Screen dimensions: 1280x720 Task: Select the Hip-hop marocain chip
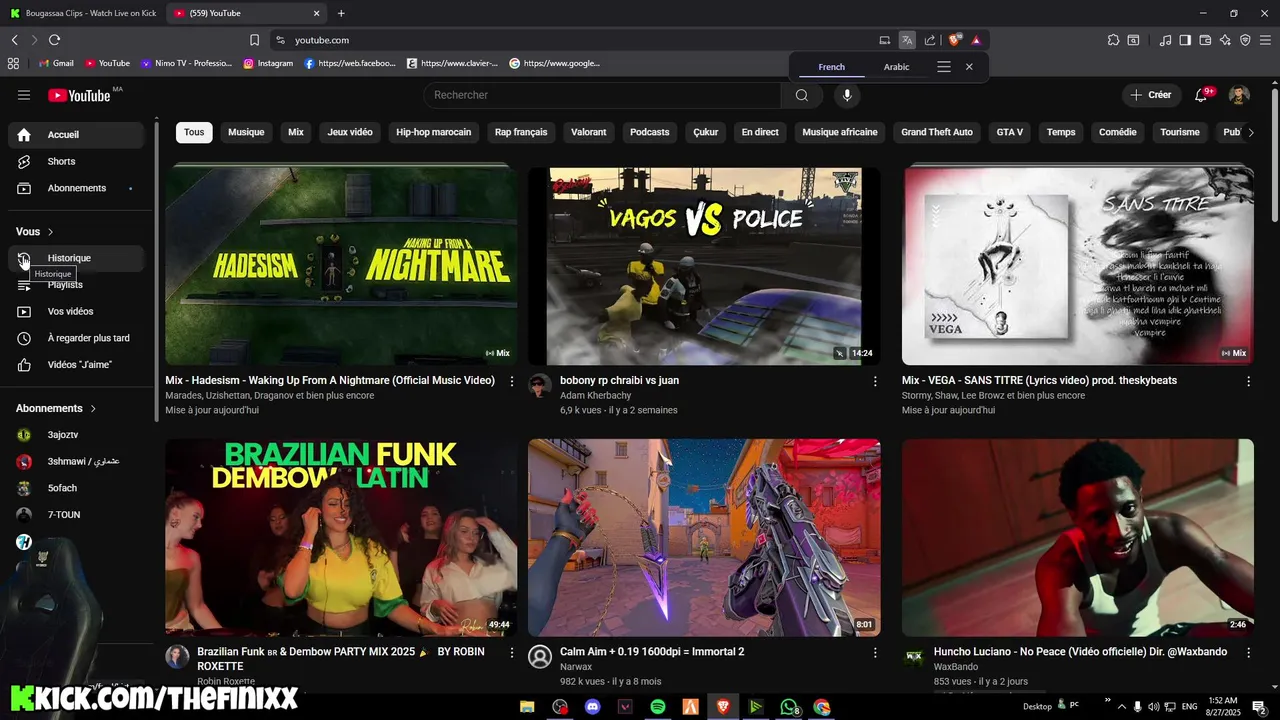coord(433,132)
